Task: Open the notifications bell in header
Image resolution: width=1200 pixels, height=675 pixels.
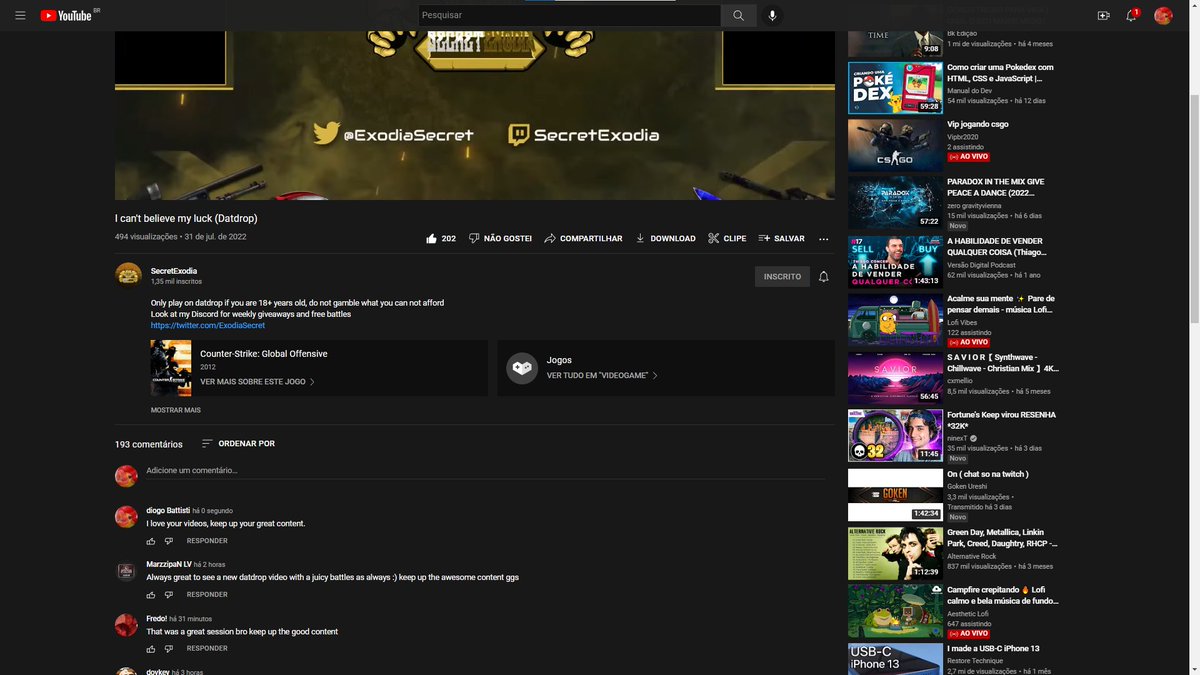Action: [1132, 15]
